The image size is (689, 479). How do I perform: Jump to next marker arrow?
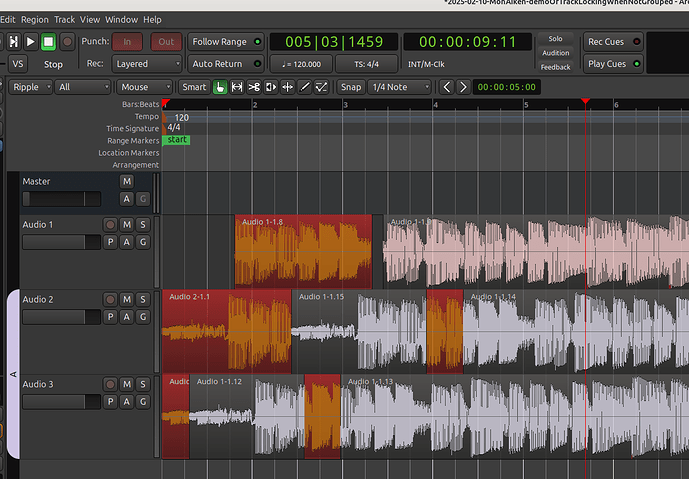[463, 87]
